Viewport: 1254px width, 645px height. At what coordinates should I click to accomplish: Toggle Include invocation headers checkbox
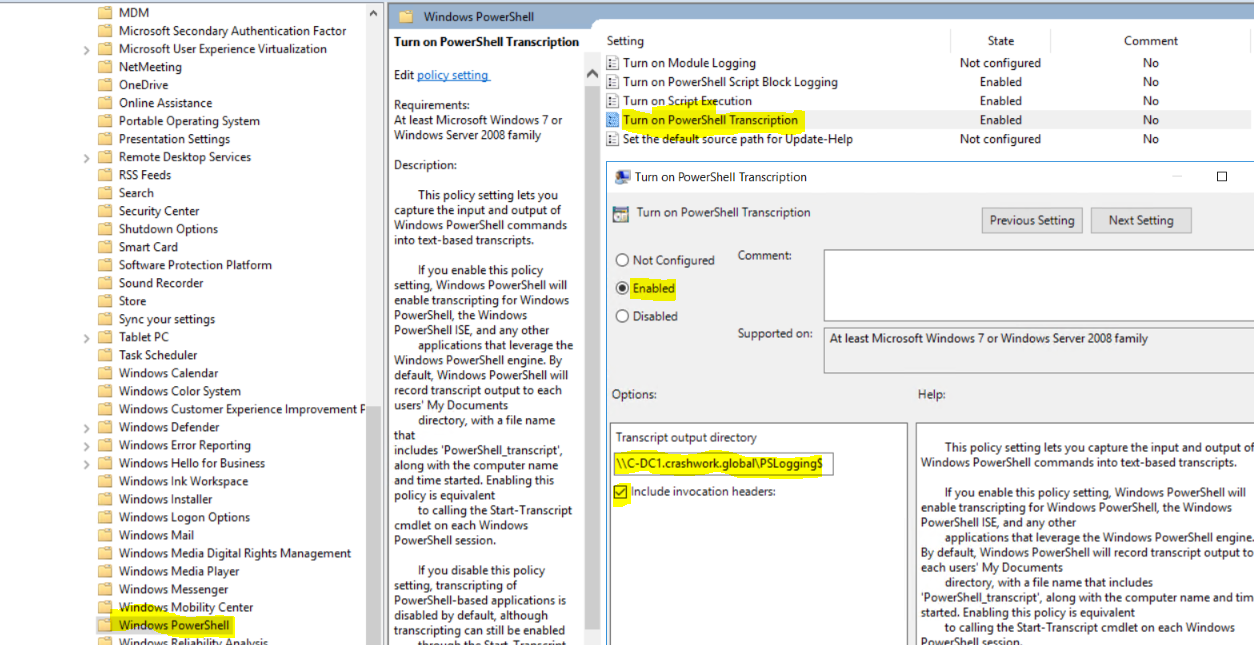(621, 492)
